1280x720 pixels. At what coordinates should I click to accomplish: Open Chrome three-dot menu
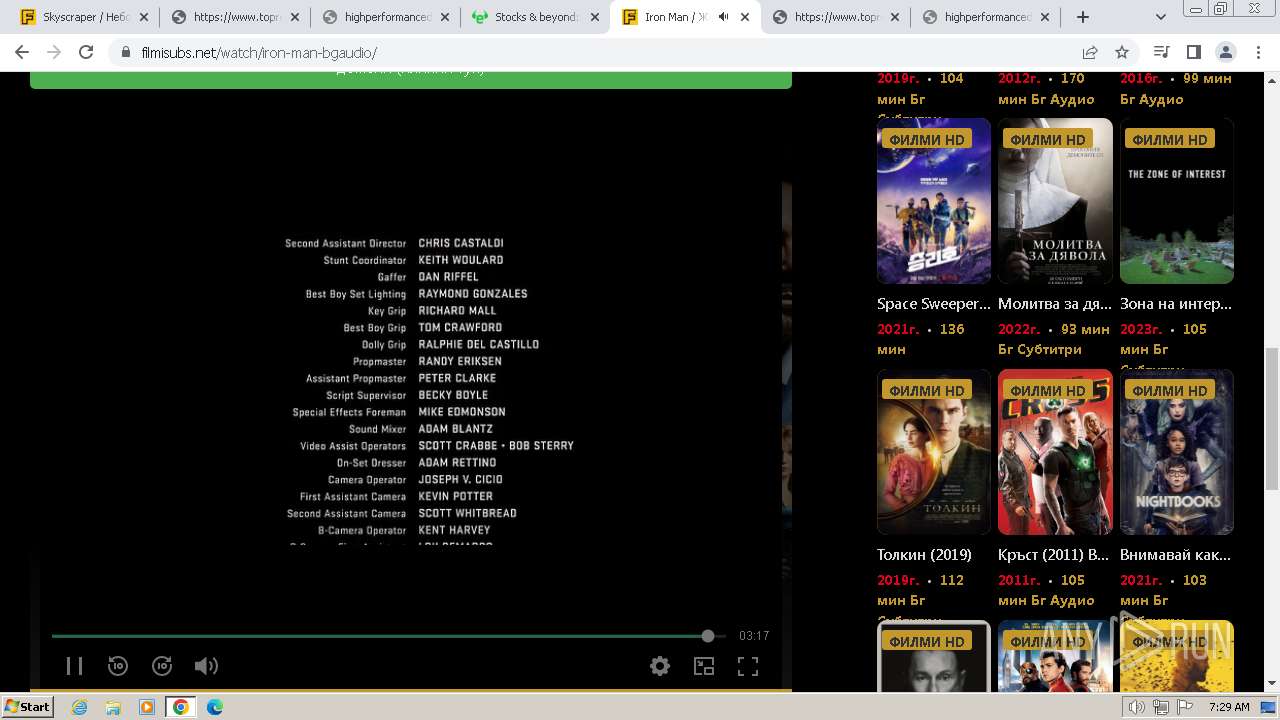1257,52
